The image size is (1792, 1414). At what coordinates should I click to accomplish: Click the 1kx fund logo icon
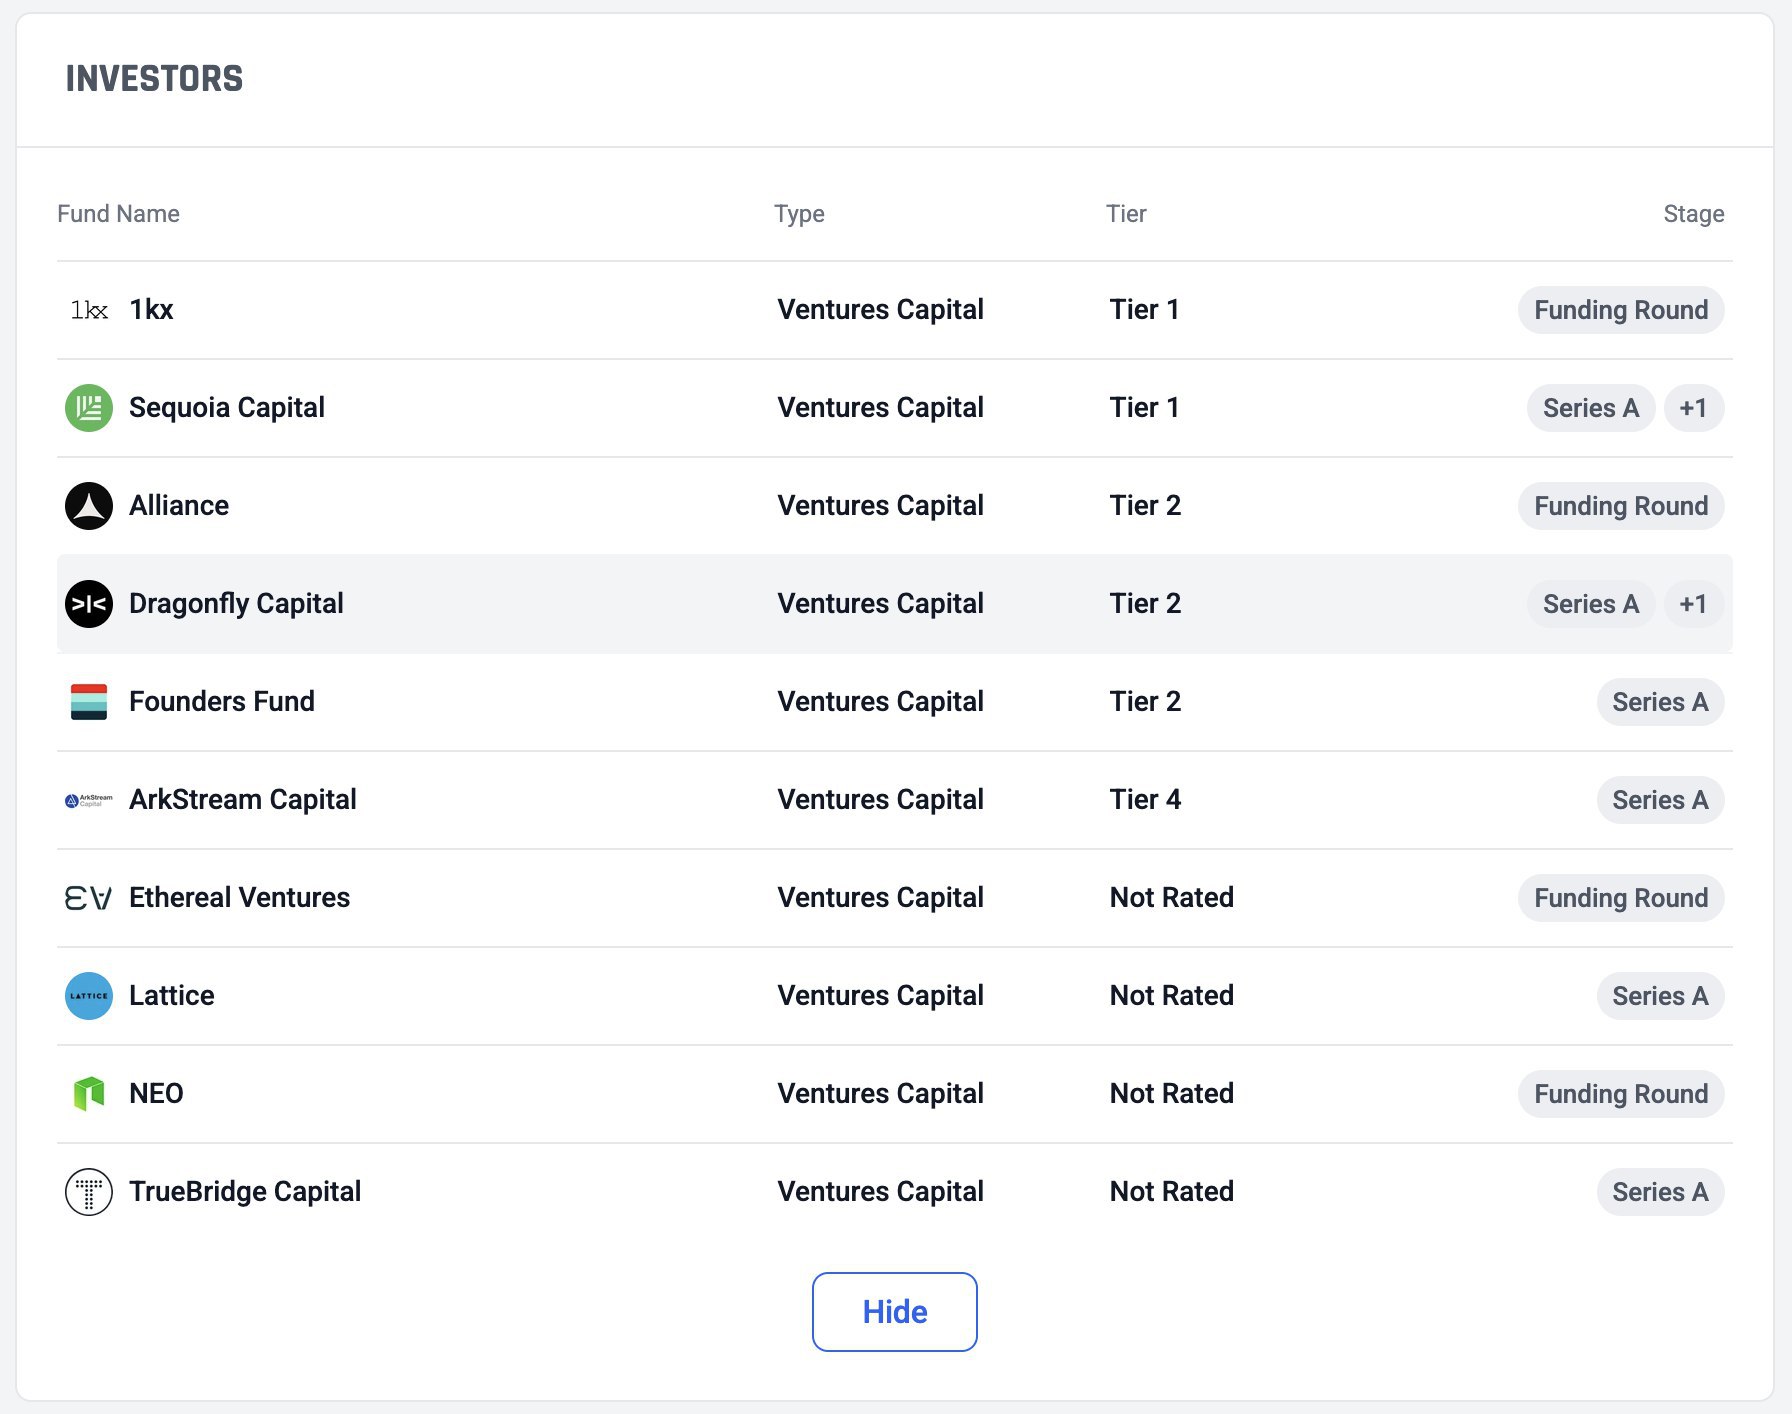tap(89, 310)
